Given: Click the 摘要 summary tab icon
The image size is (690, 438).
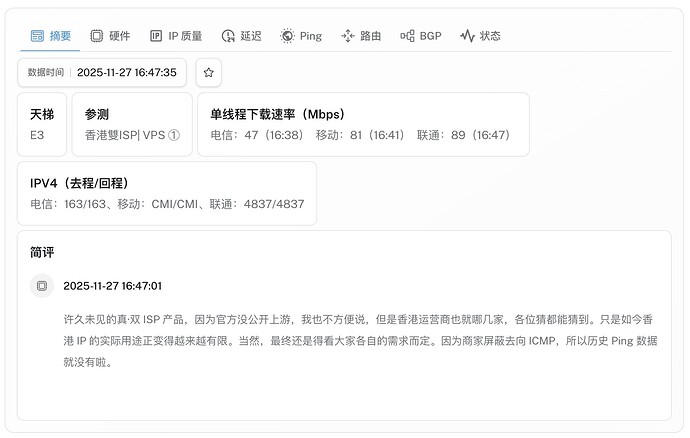Looking at the screenshot, I should coord(37,36).
